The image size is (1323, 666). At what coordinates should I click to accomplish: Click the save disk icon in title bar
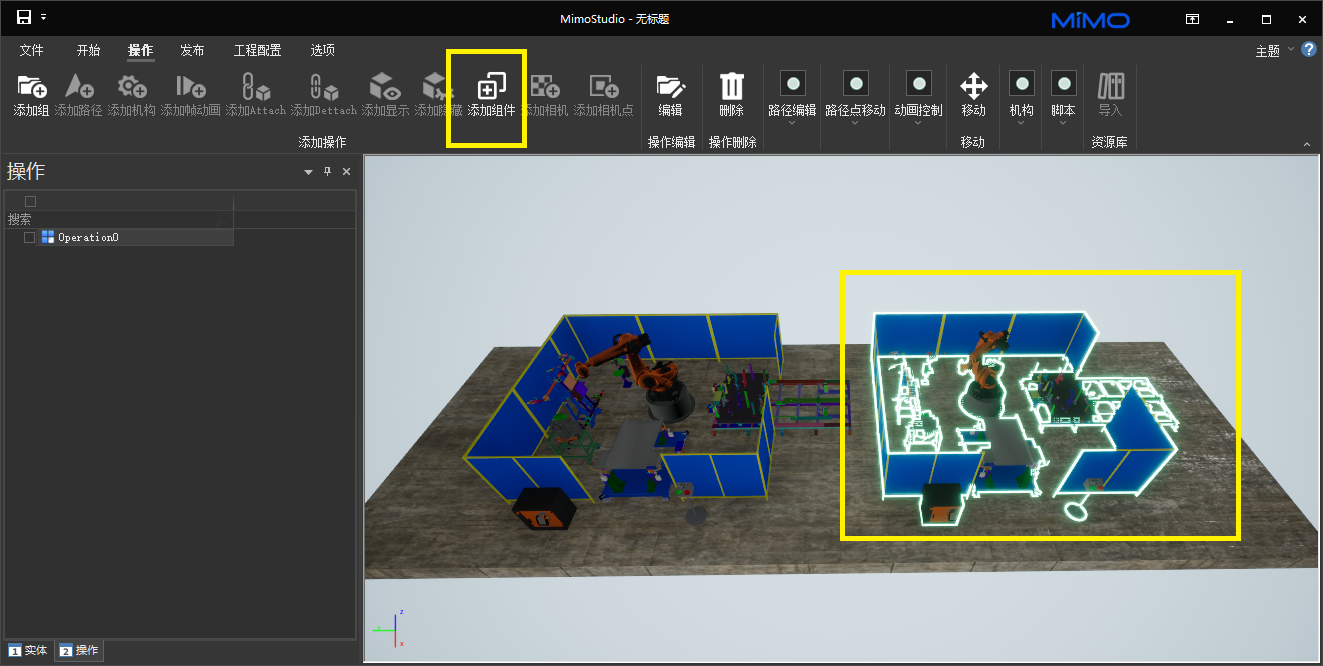point(24,18)
